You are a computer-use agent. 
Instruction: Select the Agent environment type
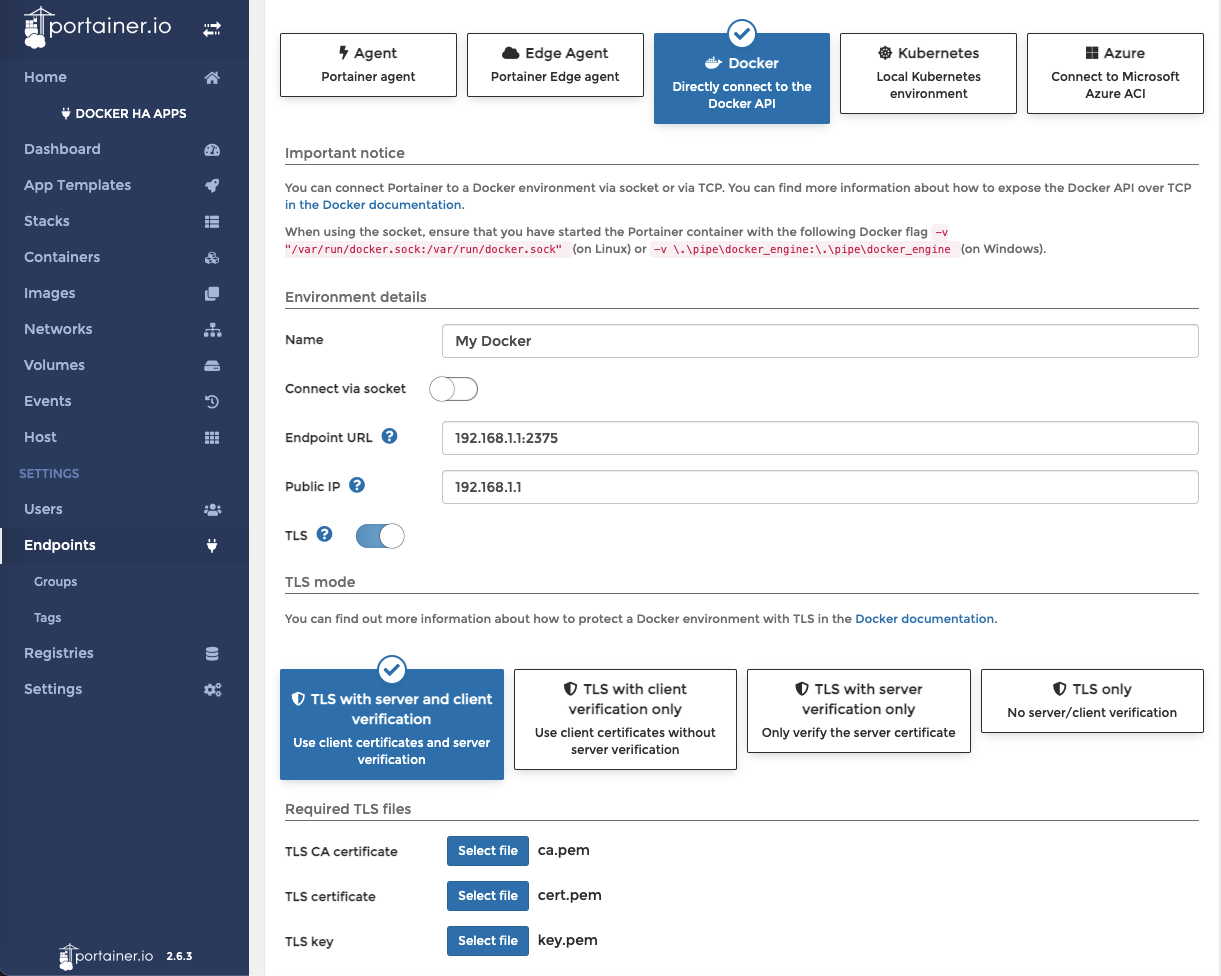pos(368,65)
